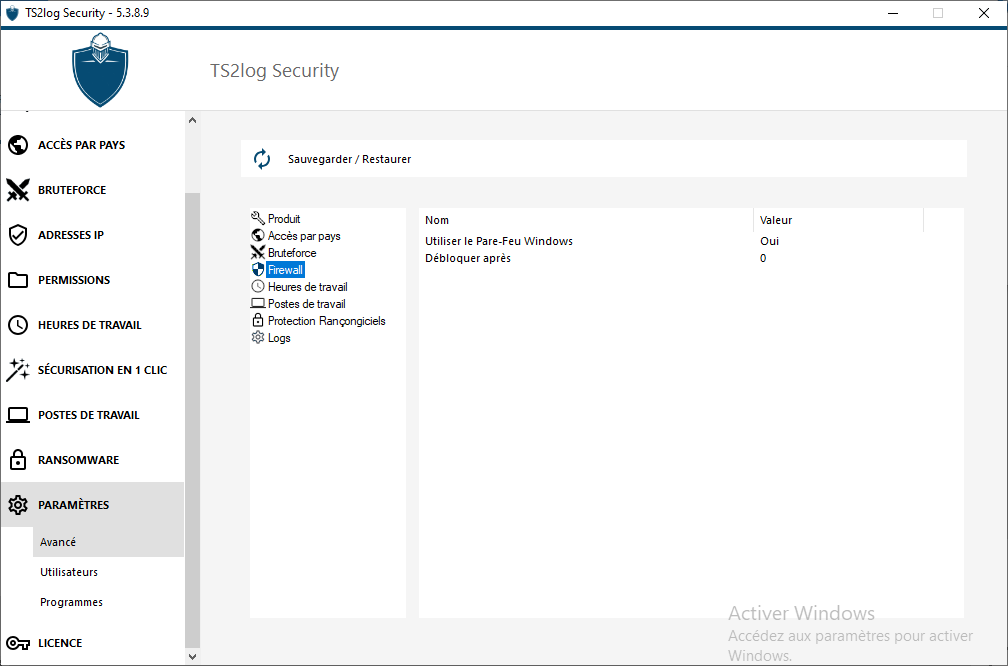Image resolution: width=1008 pixels, height=666 pixels.
Task: Click the globe icon for Accès par pays sidebar
Action: [18, 145]
